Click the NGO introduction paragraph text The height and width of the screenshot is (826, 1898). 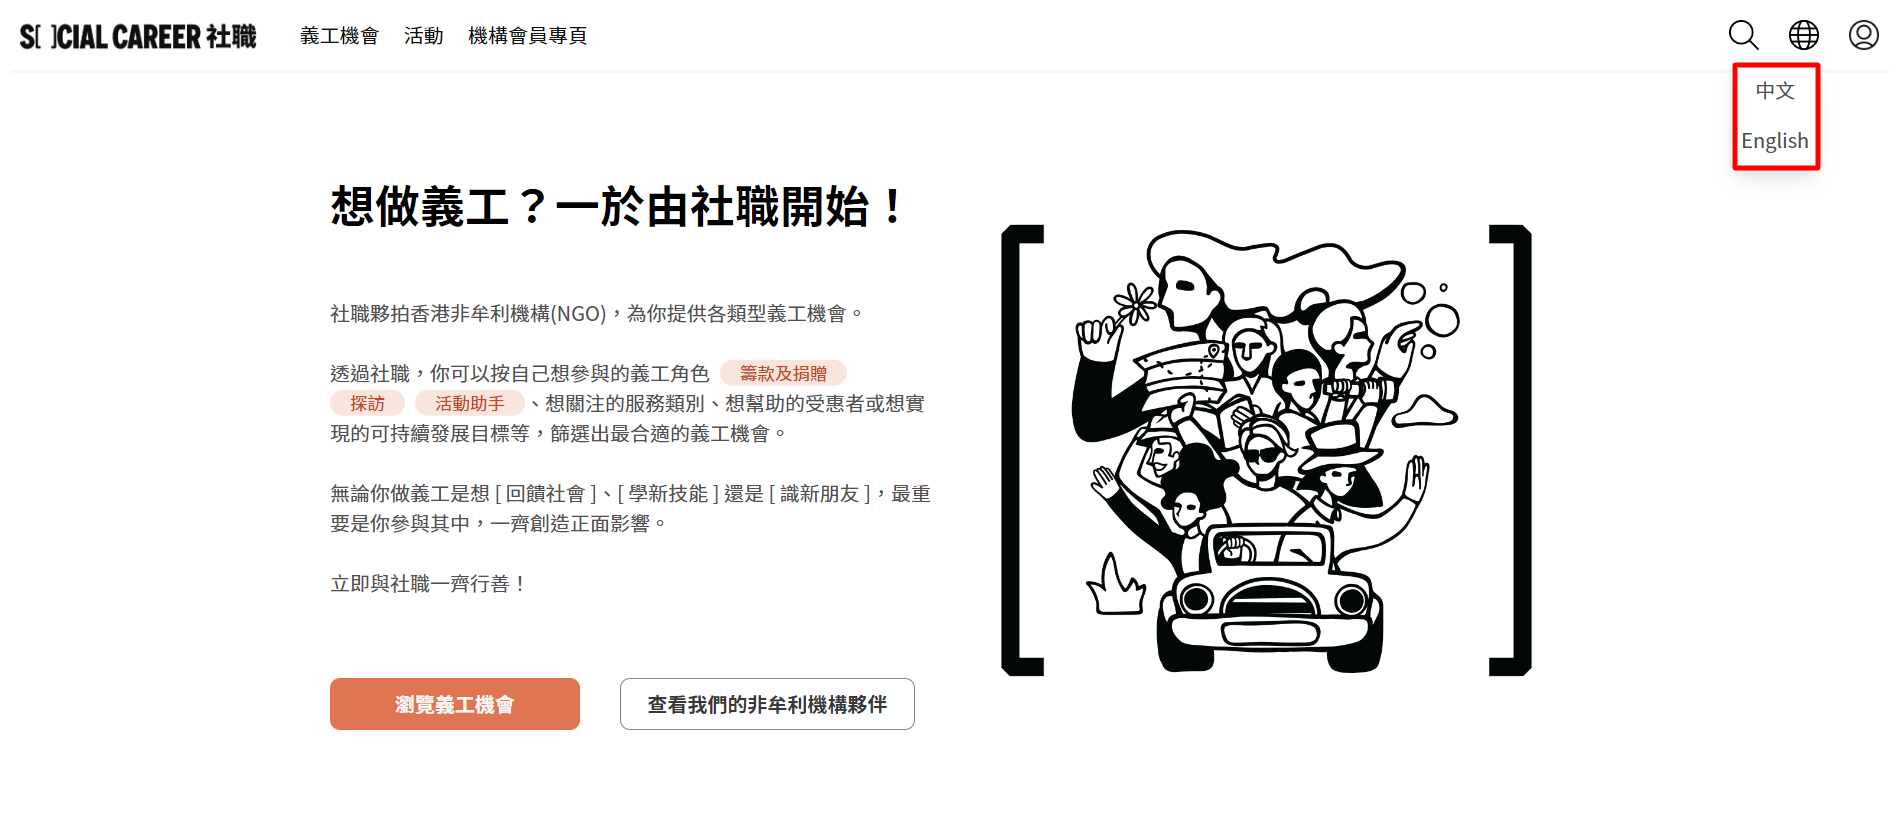597,313
